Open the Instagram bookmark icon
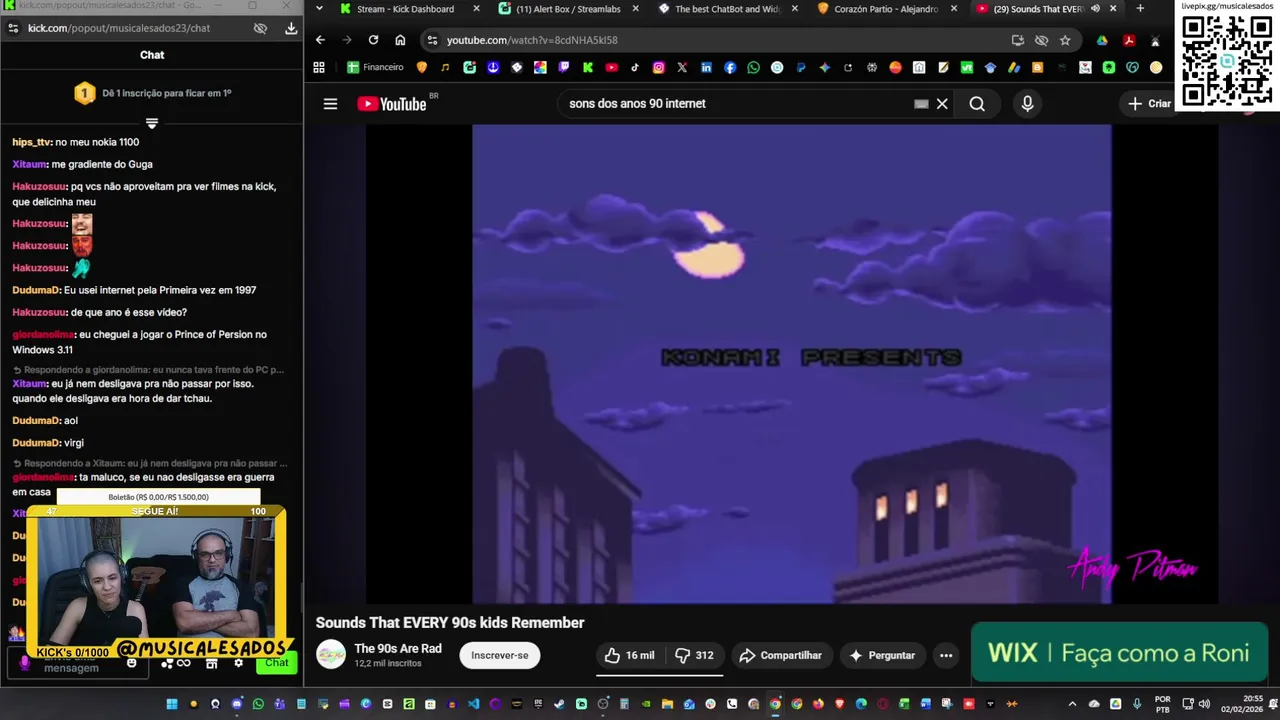 658,68
